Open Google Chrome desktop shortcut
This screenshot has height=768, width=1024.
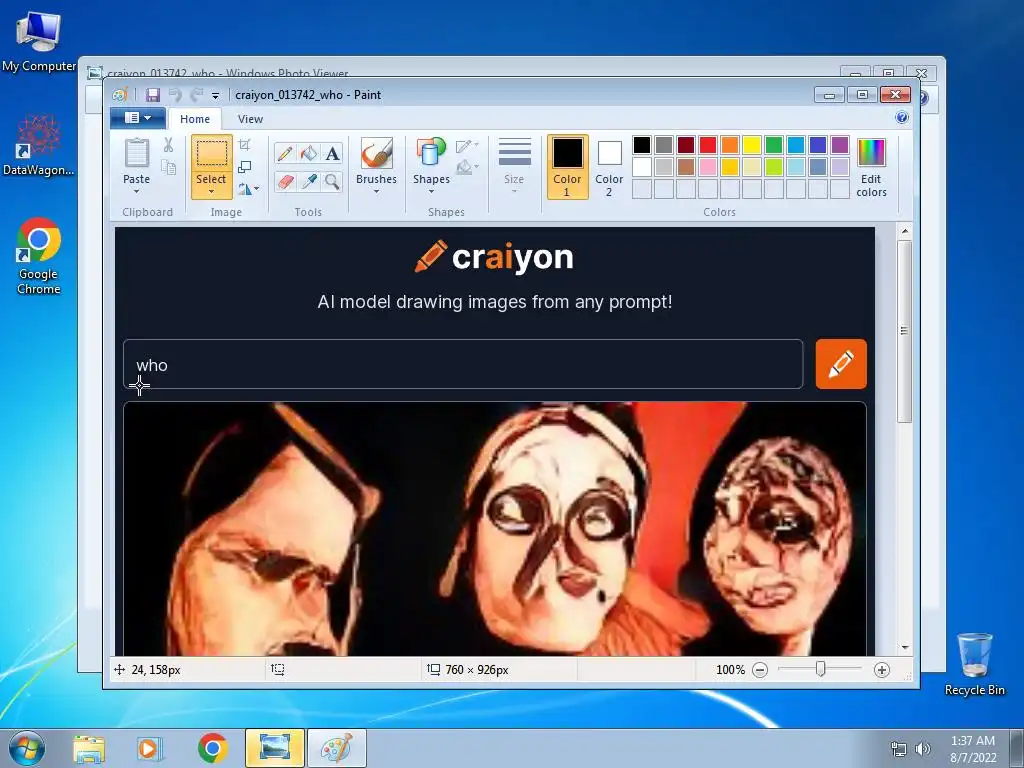39,256
